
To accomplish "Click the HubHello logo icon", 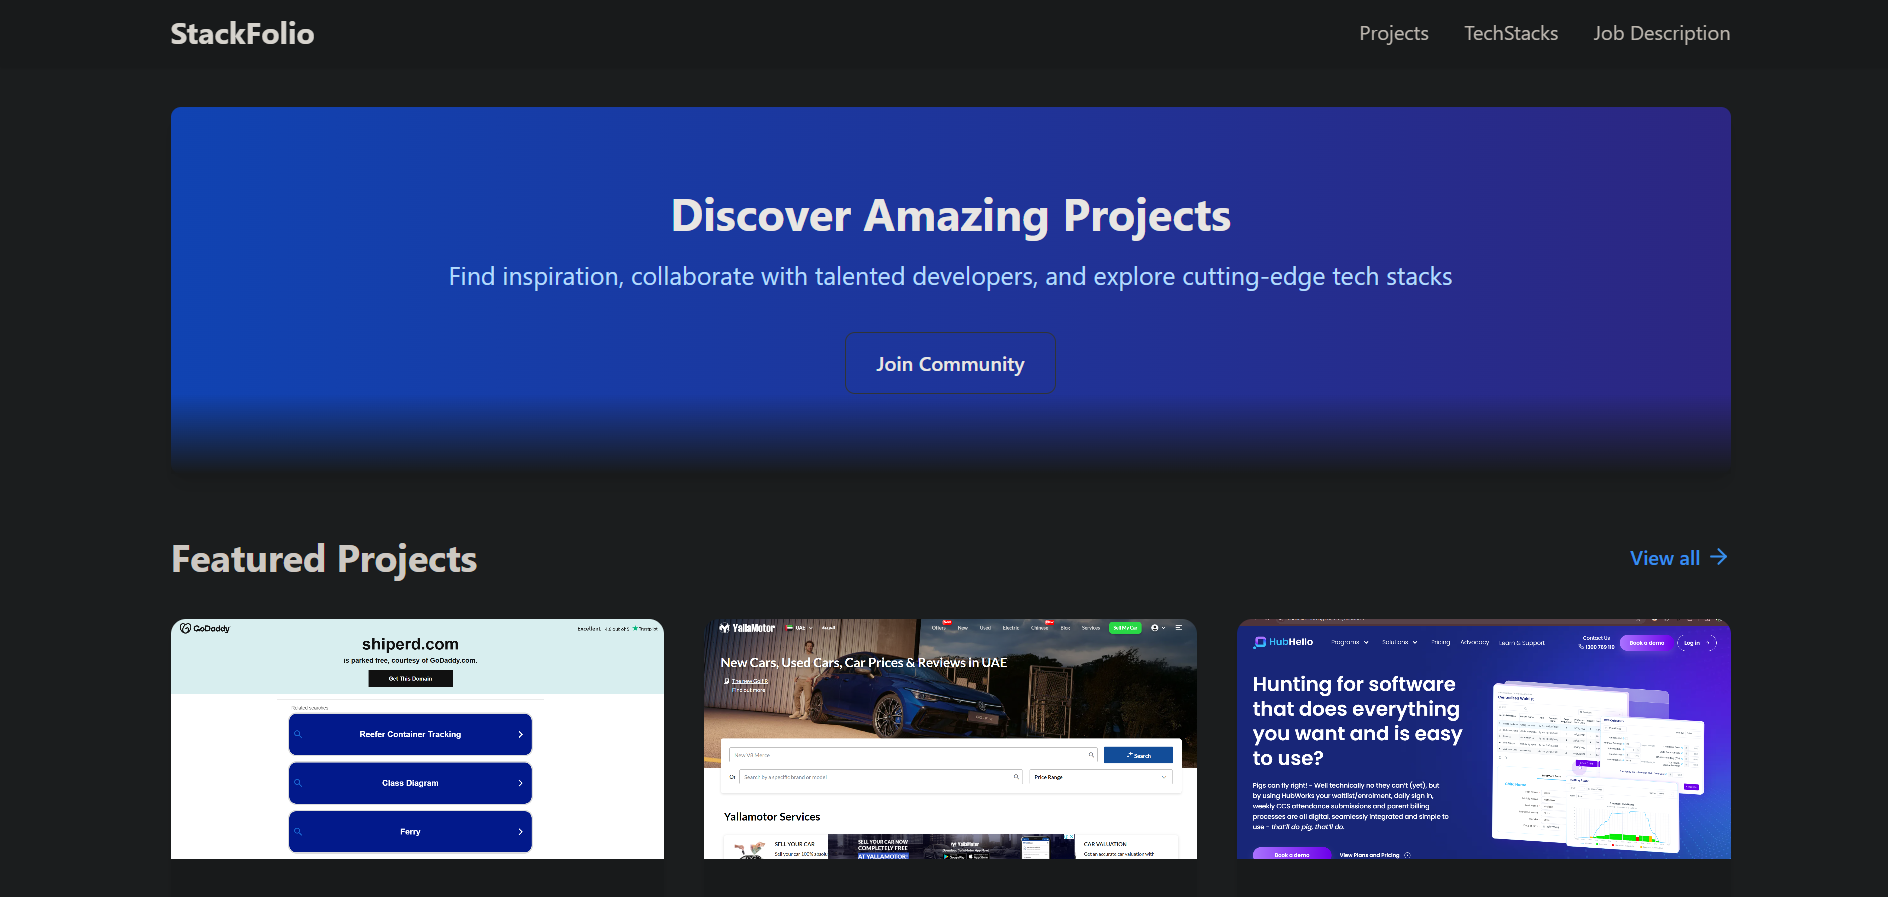I will (1260, 642).
